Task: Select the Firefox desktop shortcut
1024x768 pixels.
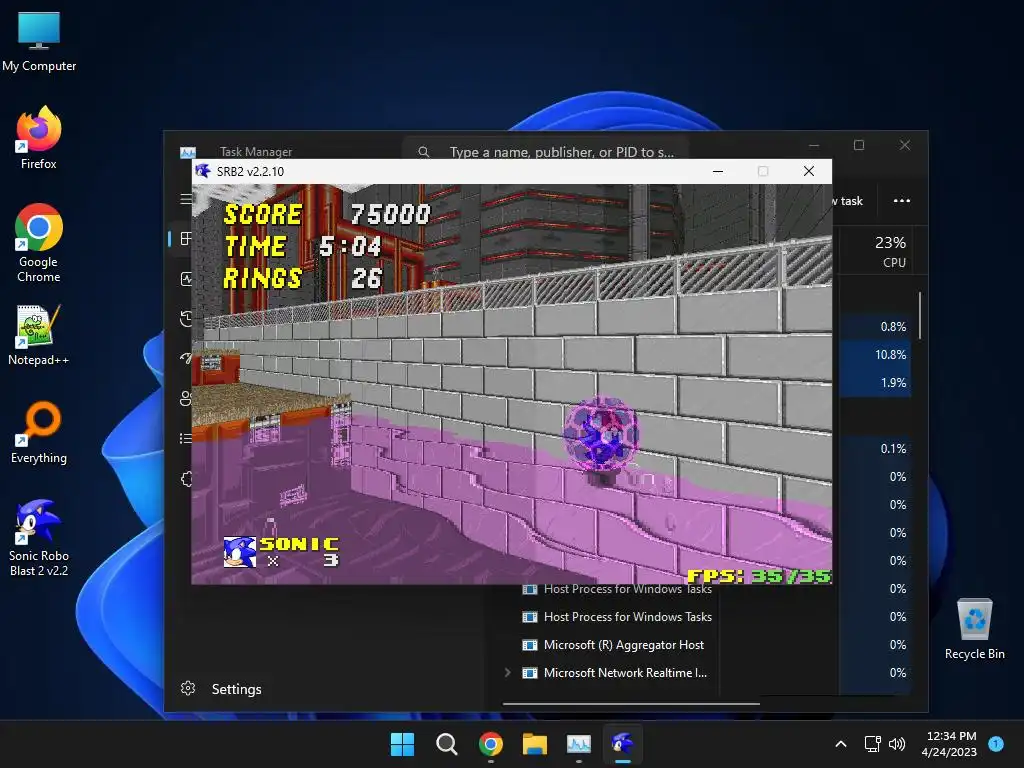Action: pyautogui.click(x=39, y=138)
